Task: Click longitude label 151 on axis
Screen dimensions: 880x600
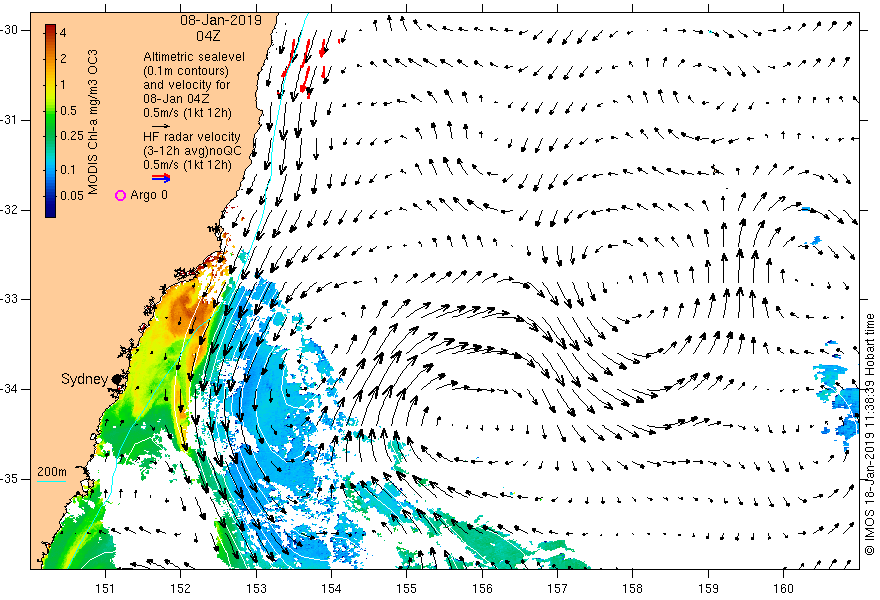Action: 105,588
